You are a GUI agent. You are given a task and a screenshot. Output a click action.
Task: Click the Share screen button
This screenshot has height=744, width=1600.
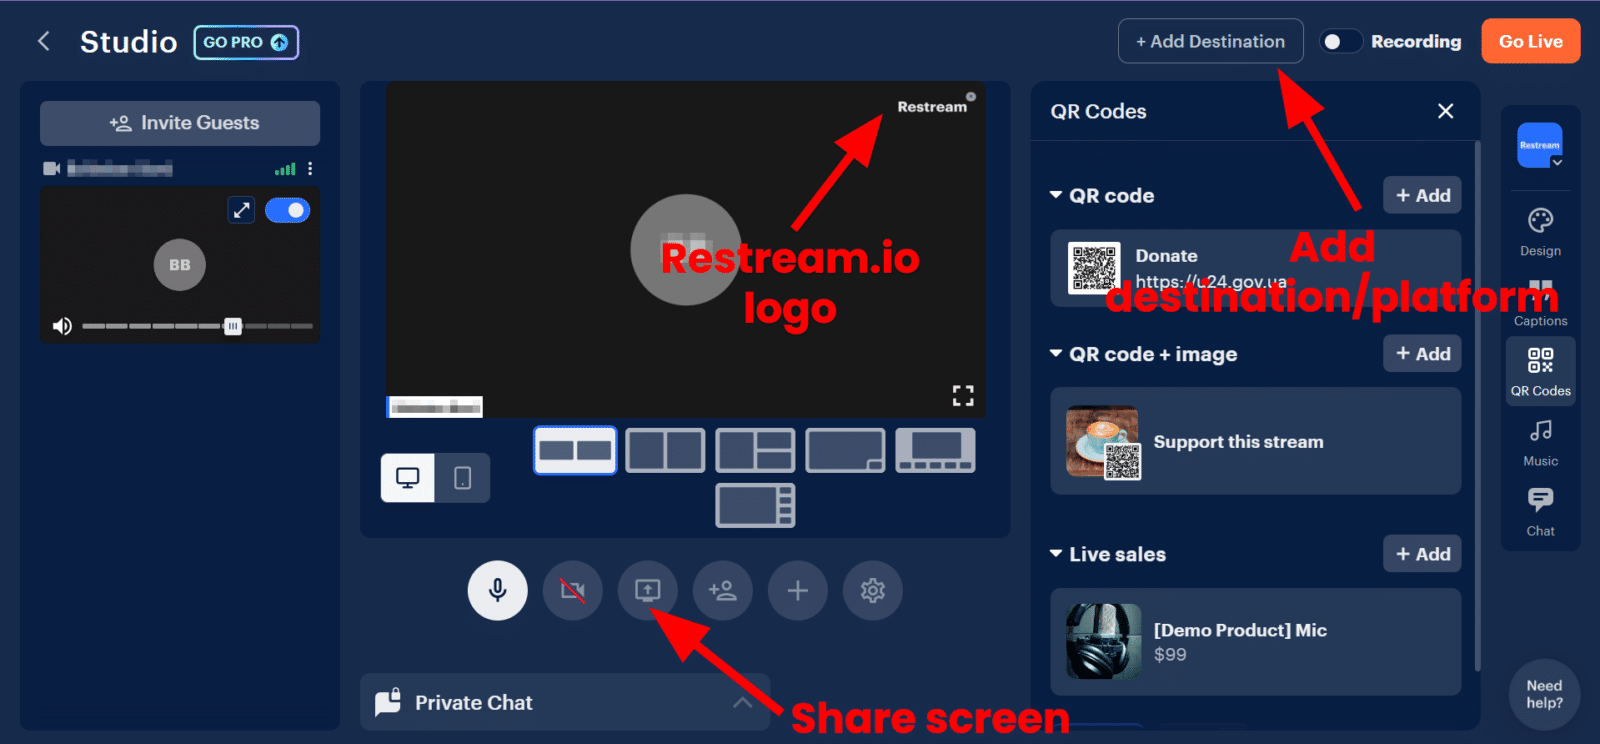648,590
